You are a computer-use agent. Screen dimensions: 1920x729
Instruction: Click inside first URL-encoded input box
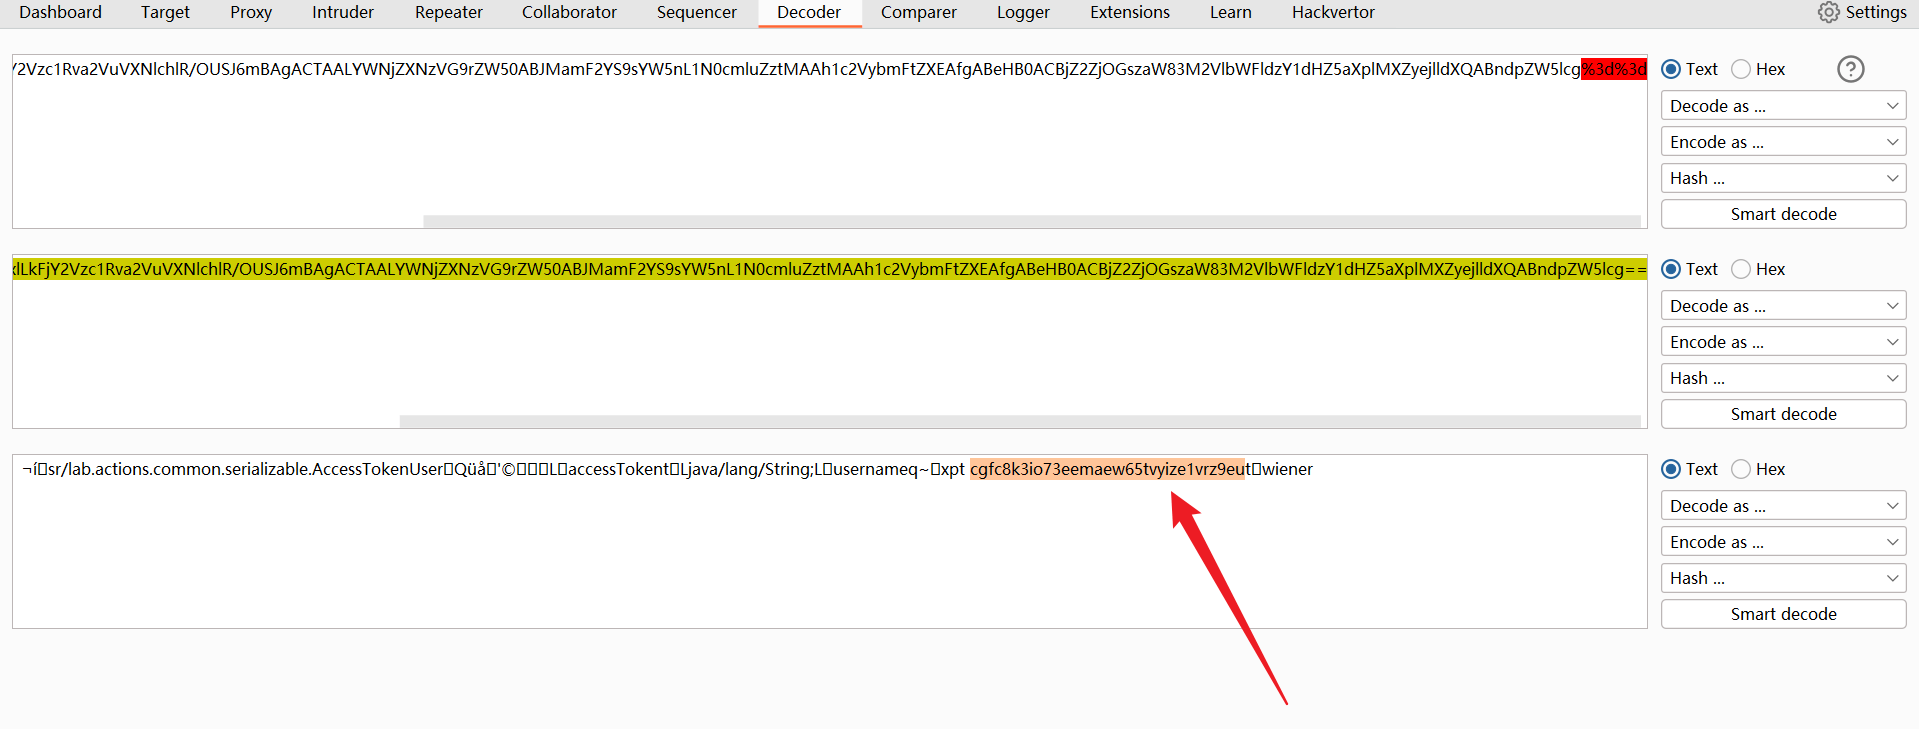click(x=830, y=141)
